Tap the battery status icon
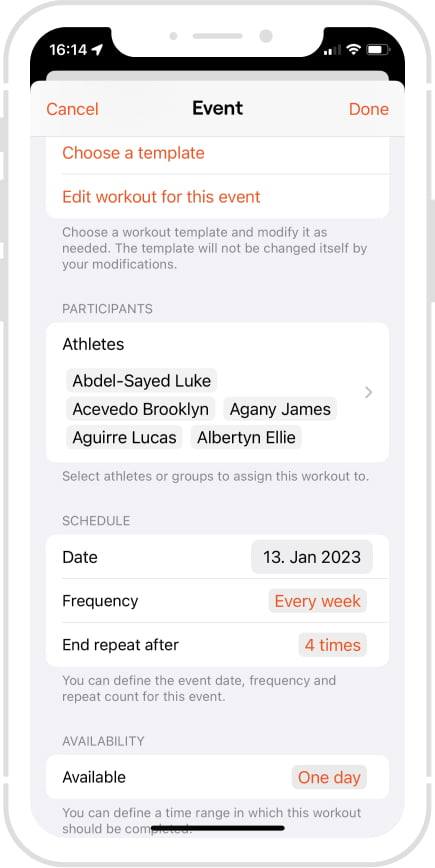Image resolution: width=435 pixels, height=868 pixels. 377,50
